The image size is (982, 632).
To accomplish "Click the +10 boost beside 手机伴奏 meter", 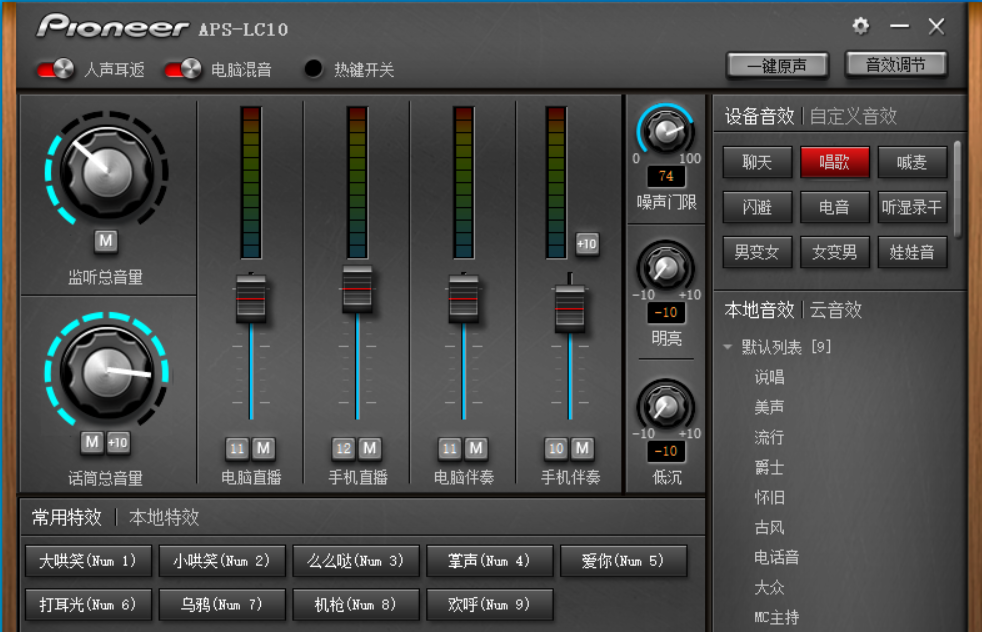I will (587, 244).
